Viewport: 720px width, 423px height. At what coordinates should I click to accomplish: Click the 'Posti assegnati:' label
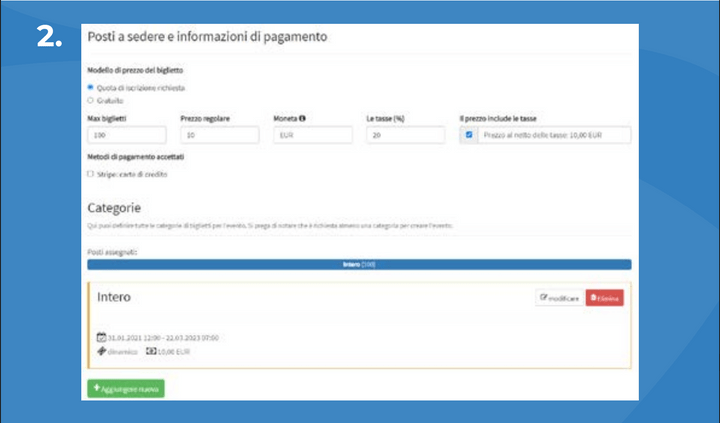[x=112, y=252]
